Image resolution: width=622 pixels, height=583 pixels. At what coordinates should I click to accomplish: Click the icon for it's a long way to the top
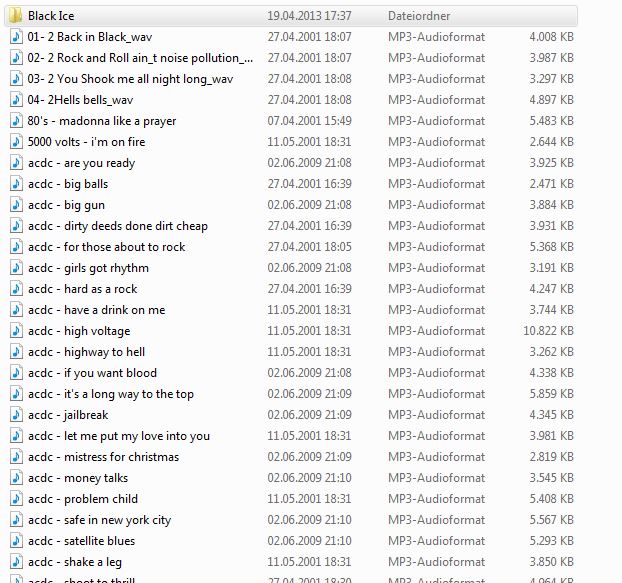coord(16,394)
